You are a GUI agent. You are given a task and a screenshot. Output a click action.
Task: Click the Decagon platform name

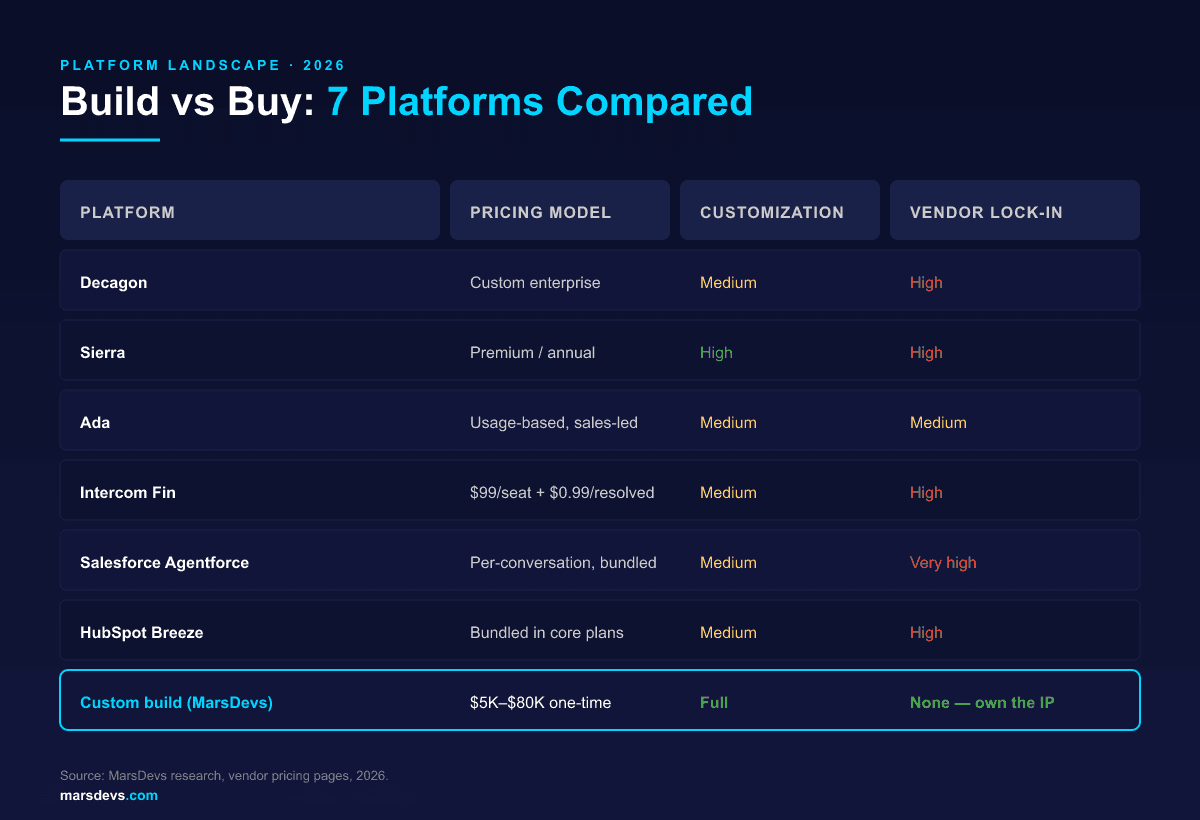click(113, 283)
